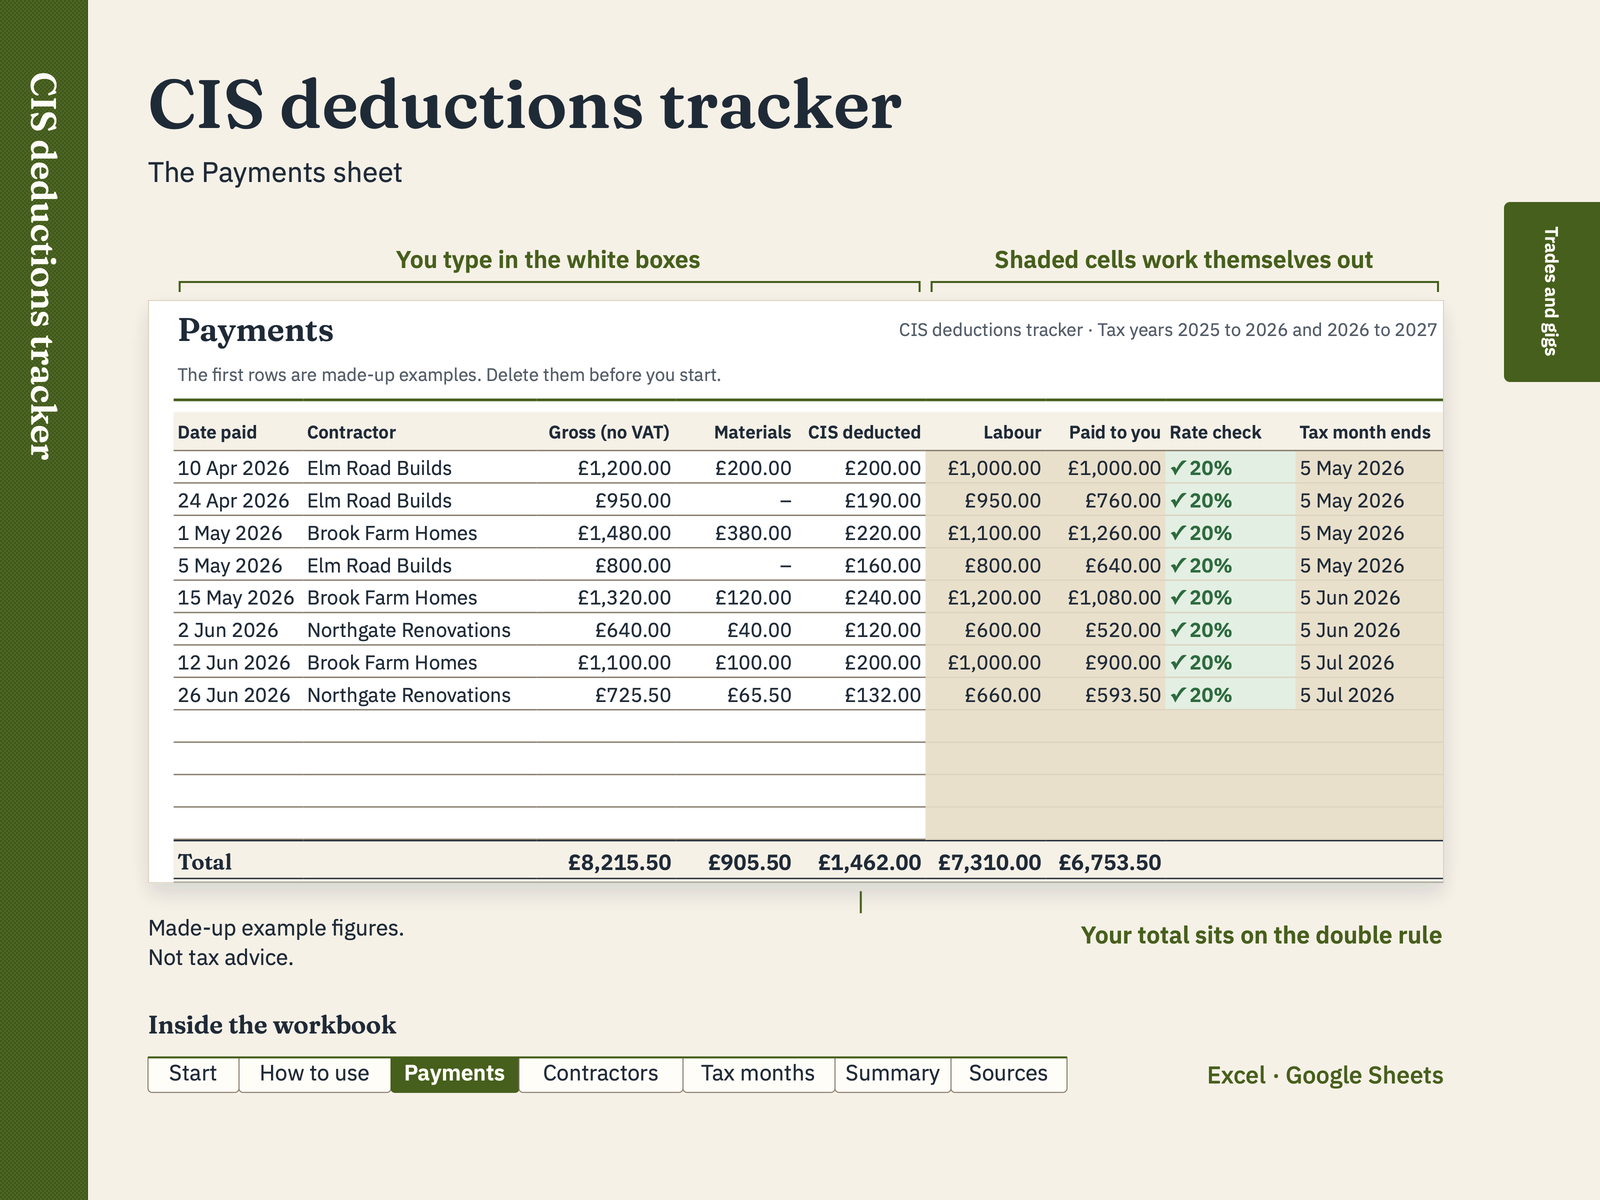This screenshot has height=1200, width=1600.
Task: Select the 15 May 2026 date cell
Action: click(236, 598)
